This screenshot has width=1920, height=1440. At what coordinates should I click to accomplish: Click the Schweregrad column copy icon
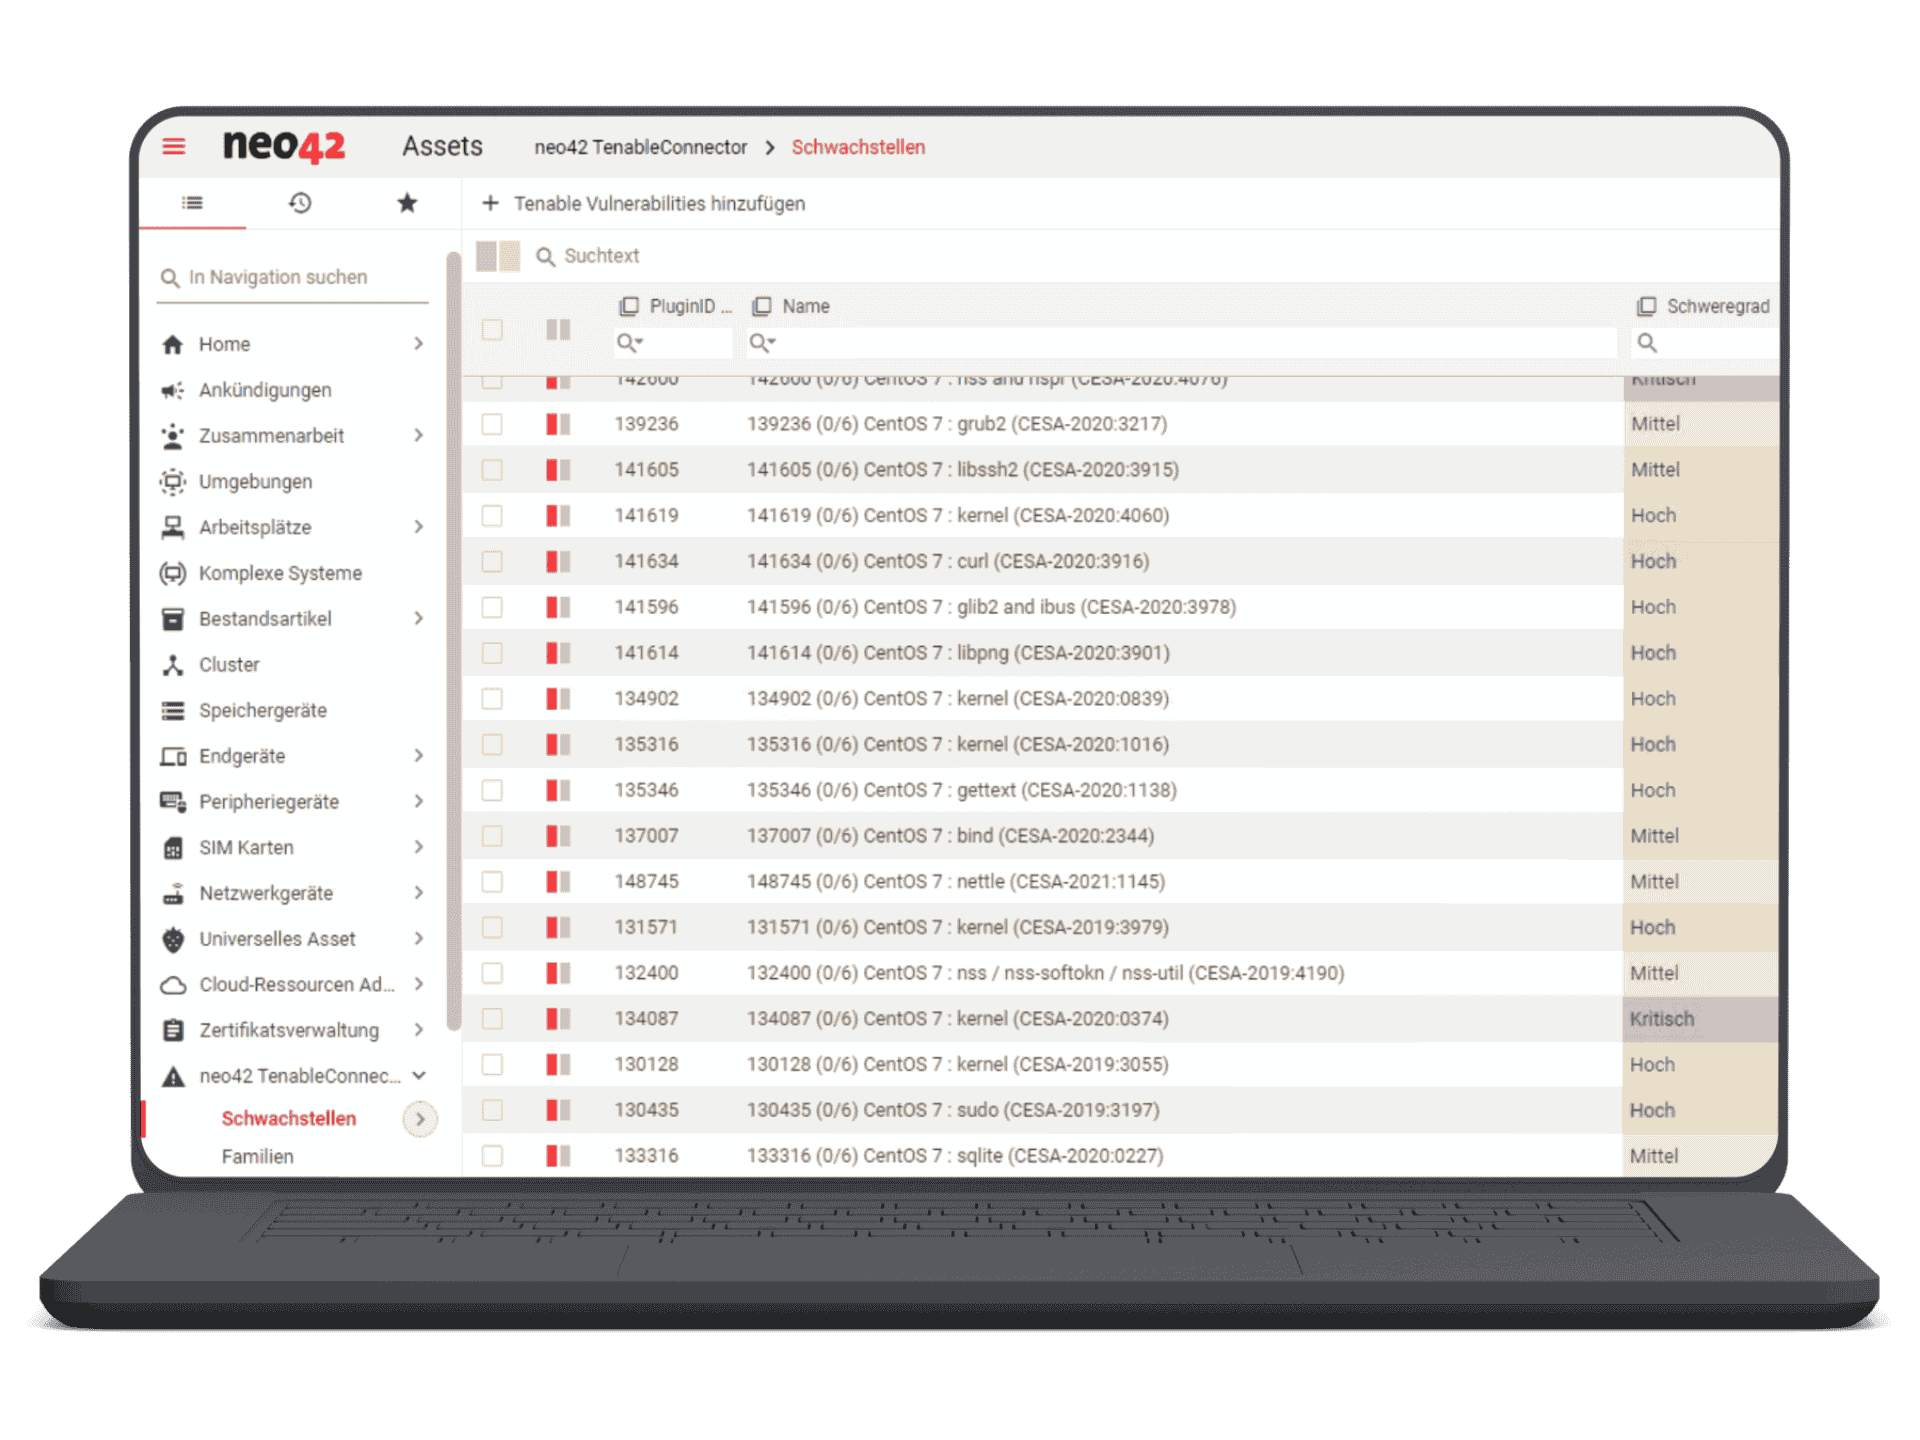[1646, 306]
